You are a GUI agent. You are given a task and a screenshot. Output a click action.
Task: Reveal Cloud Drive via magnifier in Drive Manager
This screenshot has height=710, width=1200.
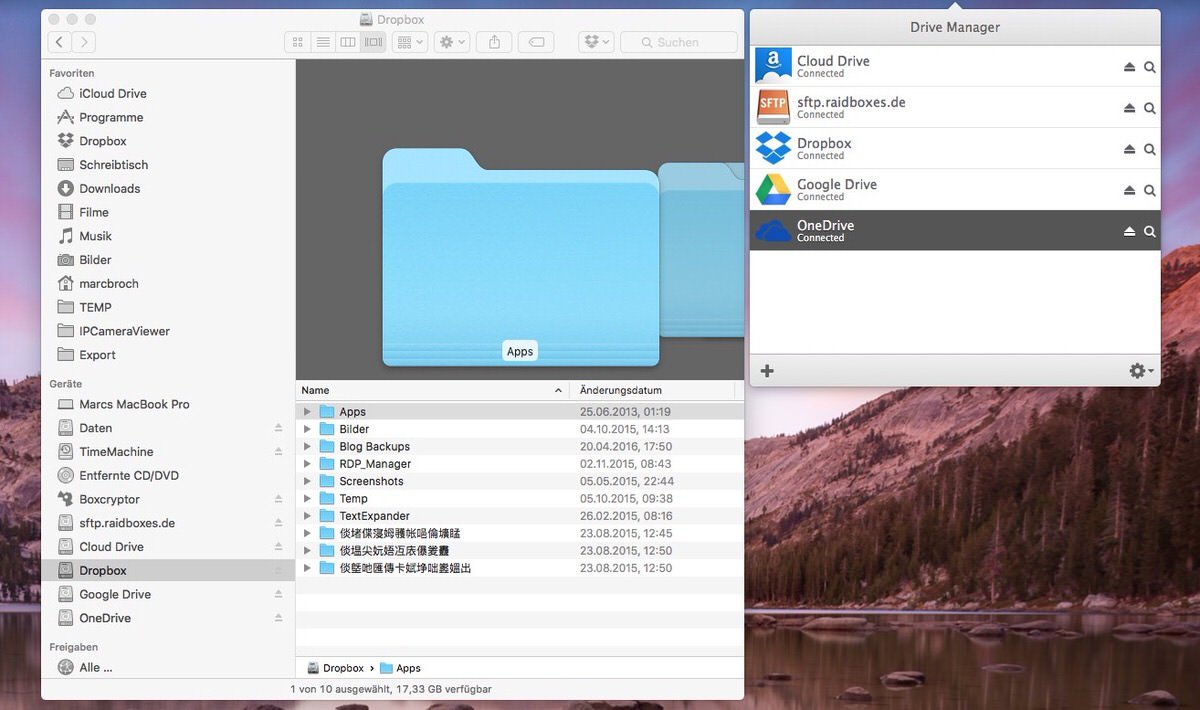point(1150,67)
